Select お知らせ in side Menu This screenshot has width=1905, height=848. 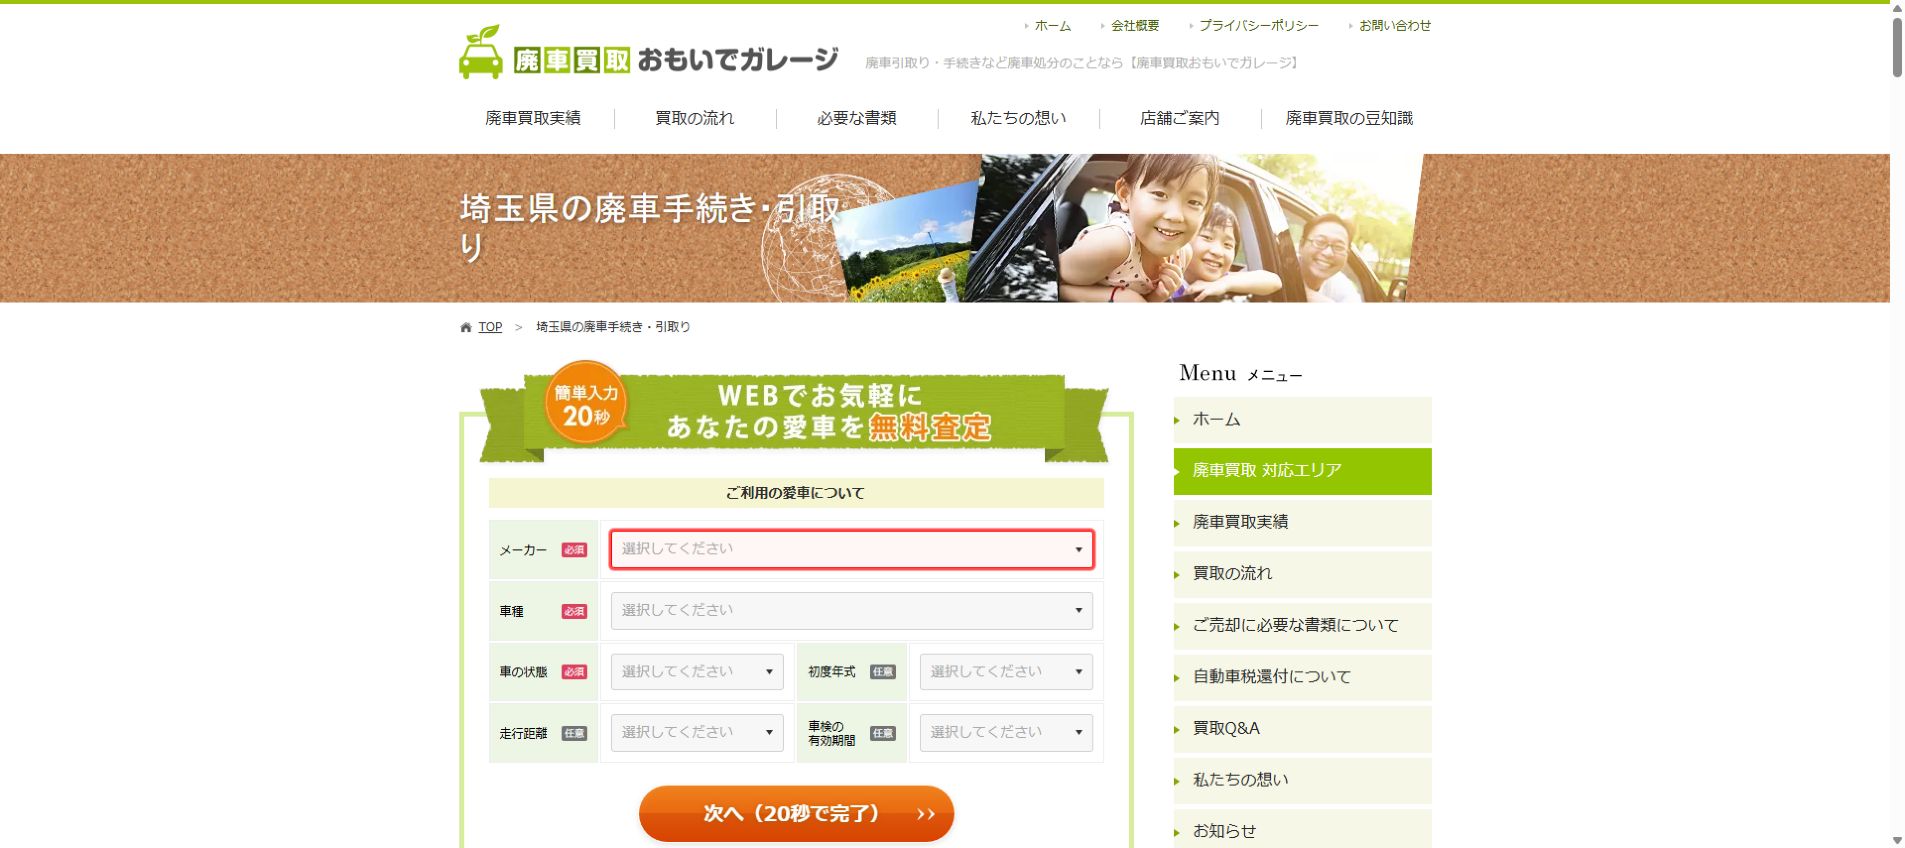coord(1303,830)
